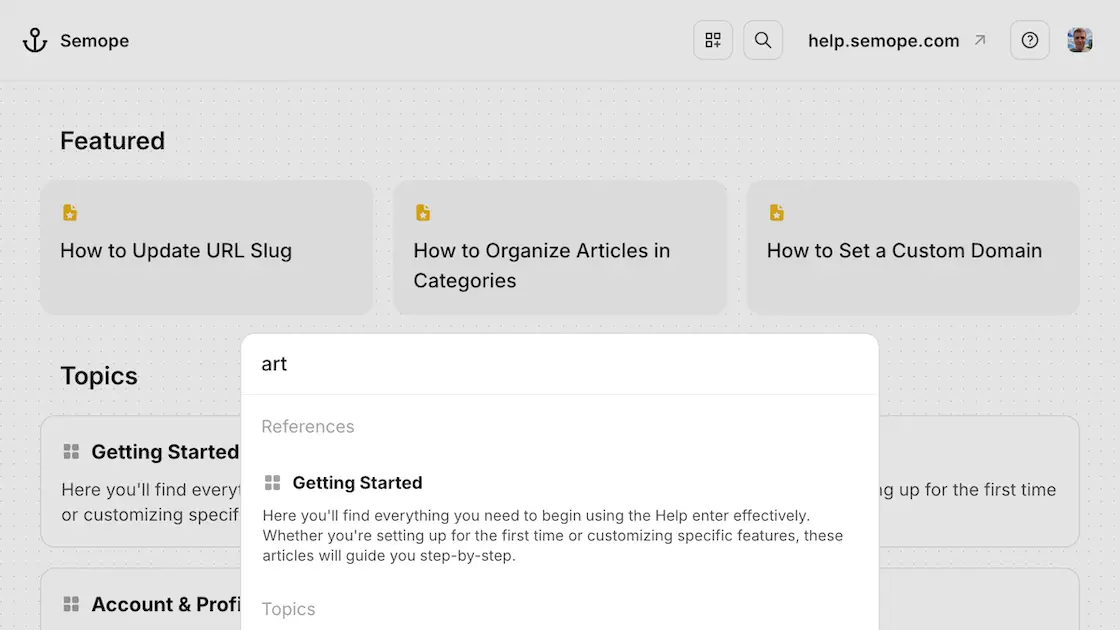
Task: Click the Semope brand name
Action: [x=94, y=41]
